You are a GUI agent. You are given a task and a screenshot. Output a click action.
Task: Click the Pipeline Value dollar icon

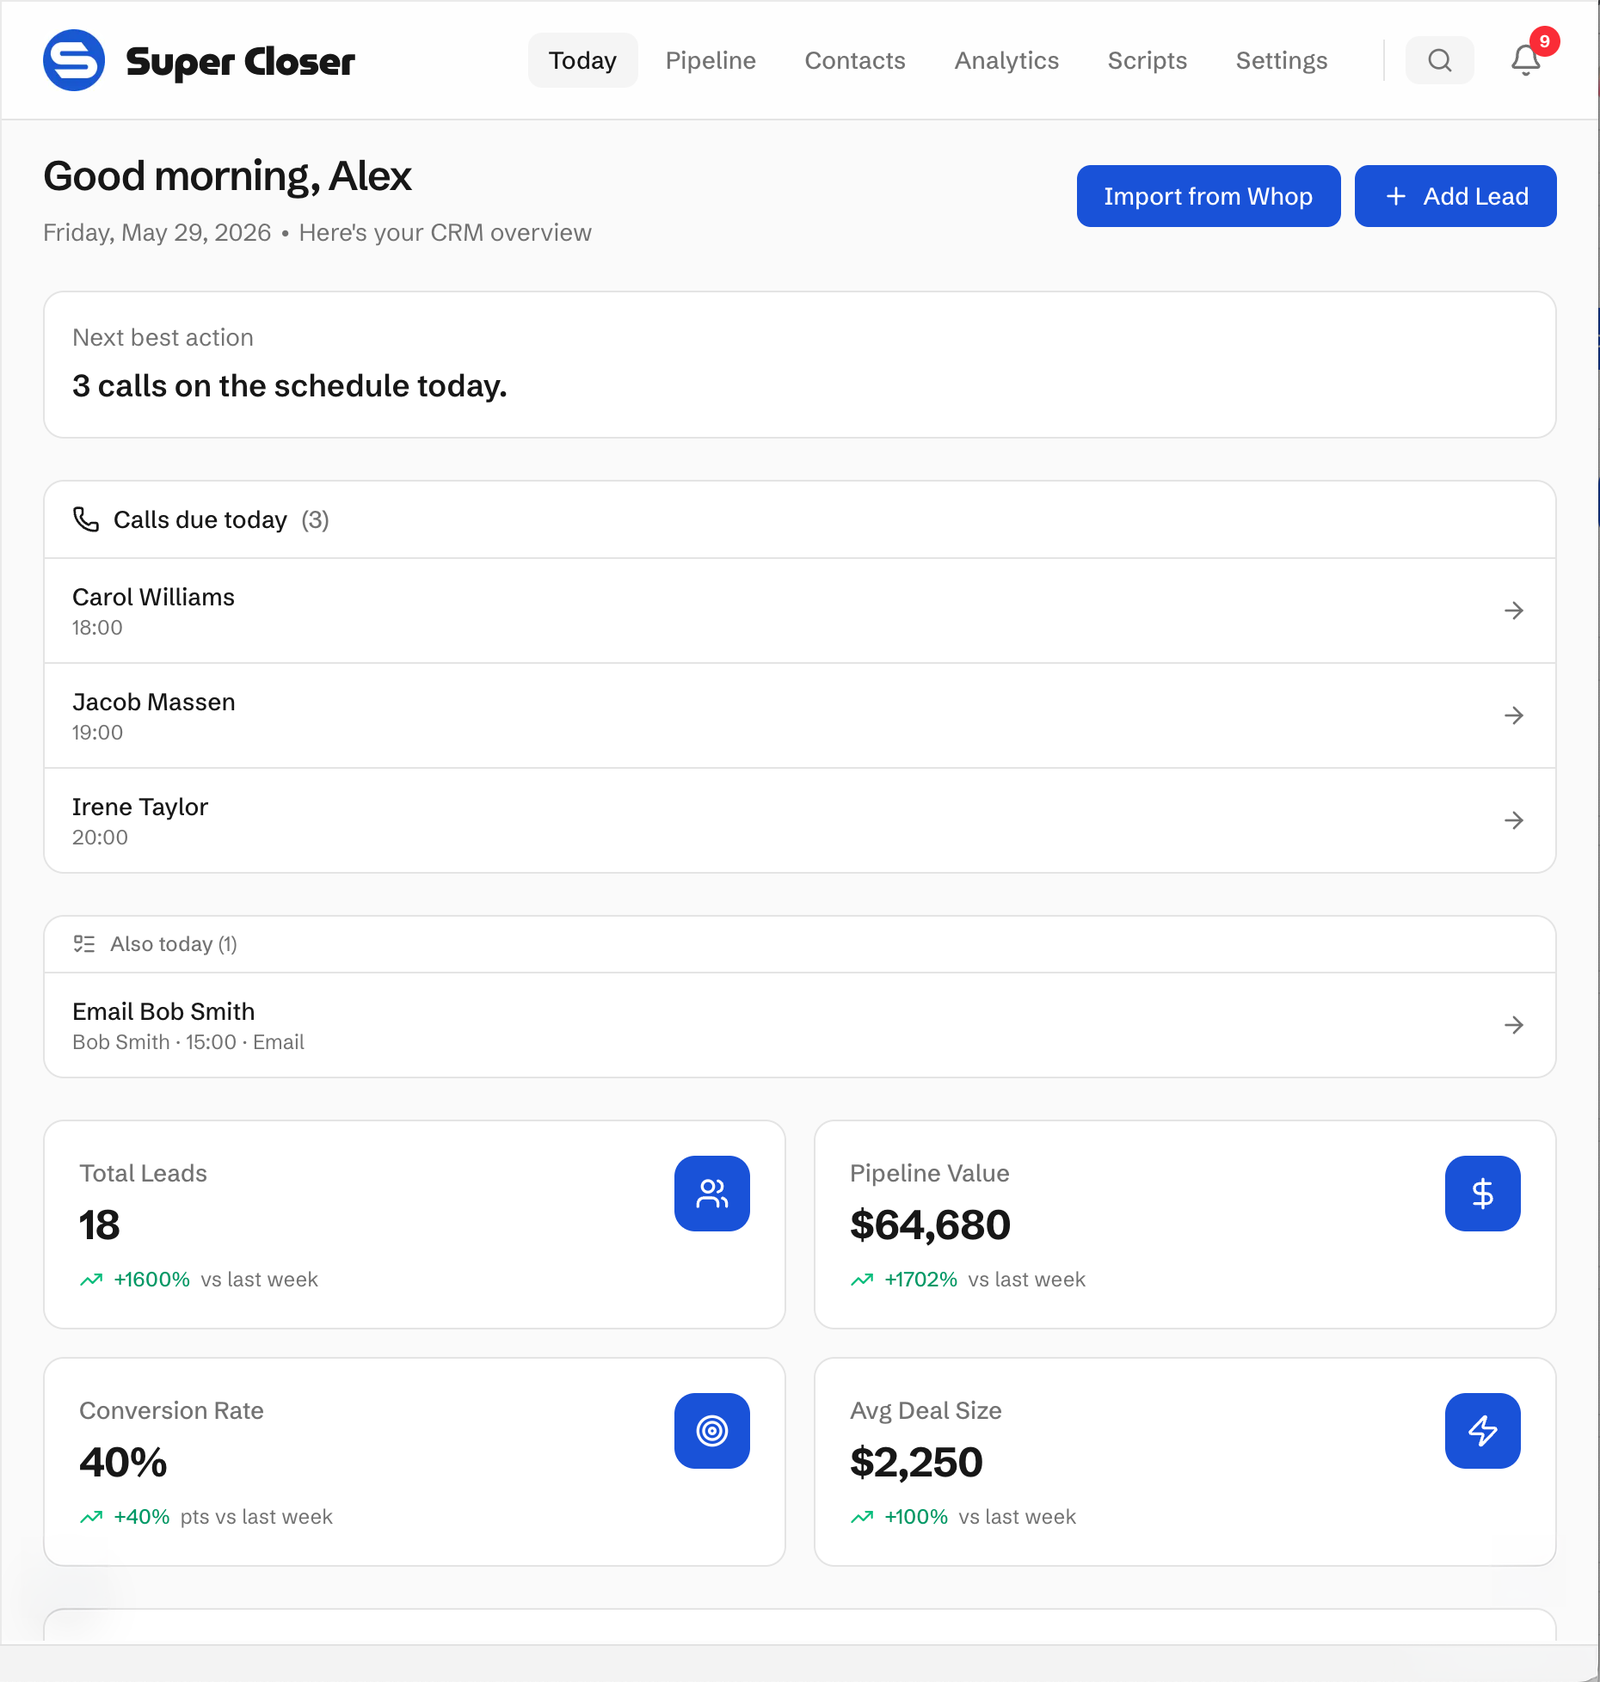click(1482, 1193)
